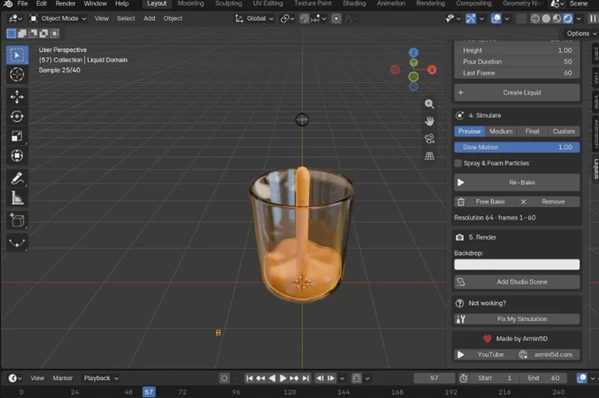Click the Fix My Simulation tools icon
The width and height of the screenshot is (599, 398).
[x=461, y=319]
